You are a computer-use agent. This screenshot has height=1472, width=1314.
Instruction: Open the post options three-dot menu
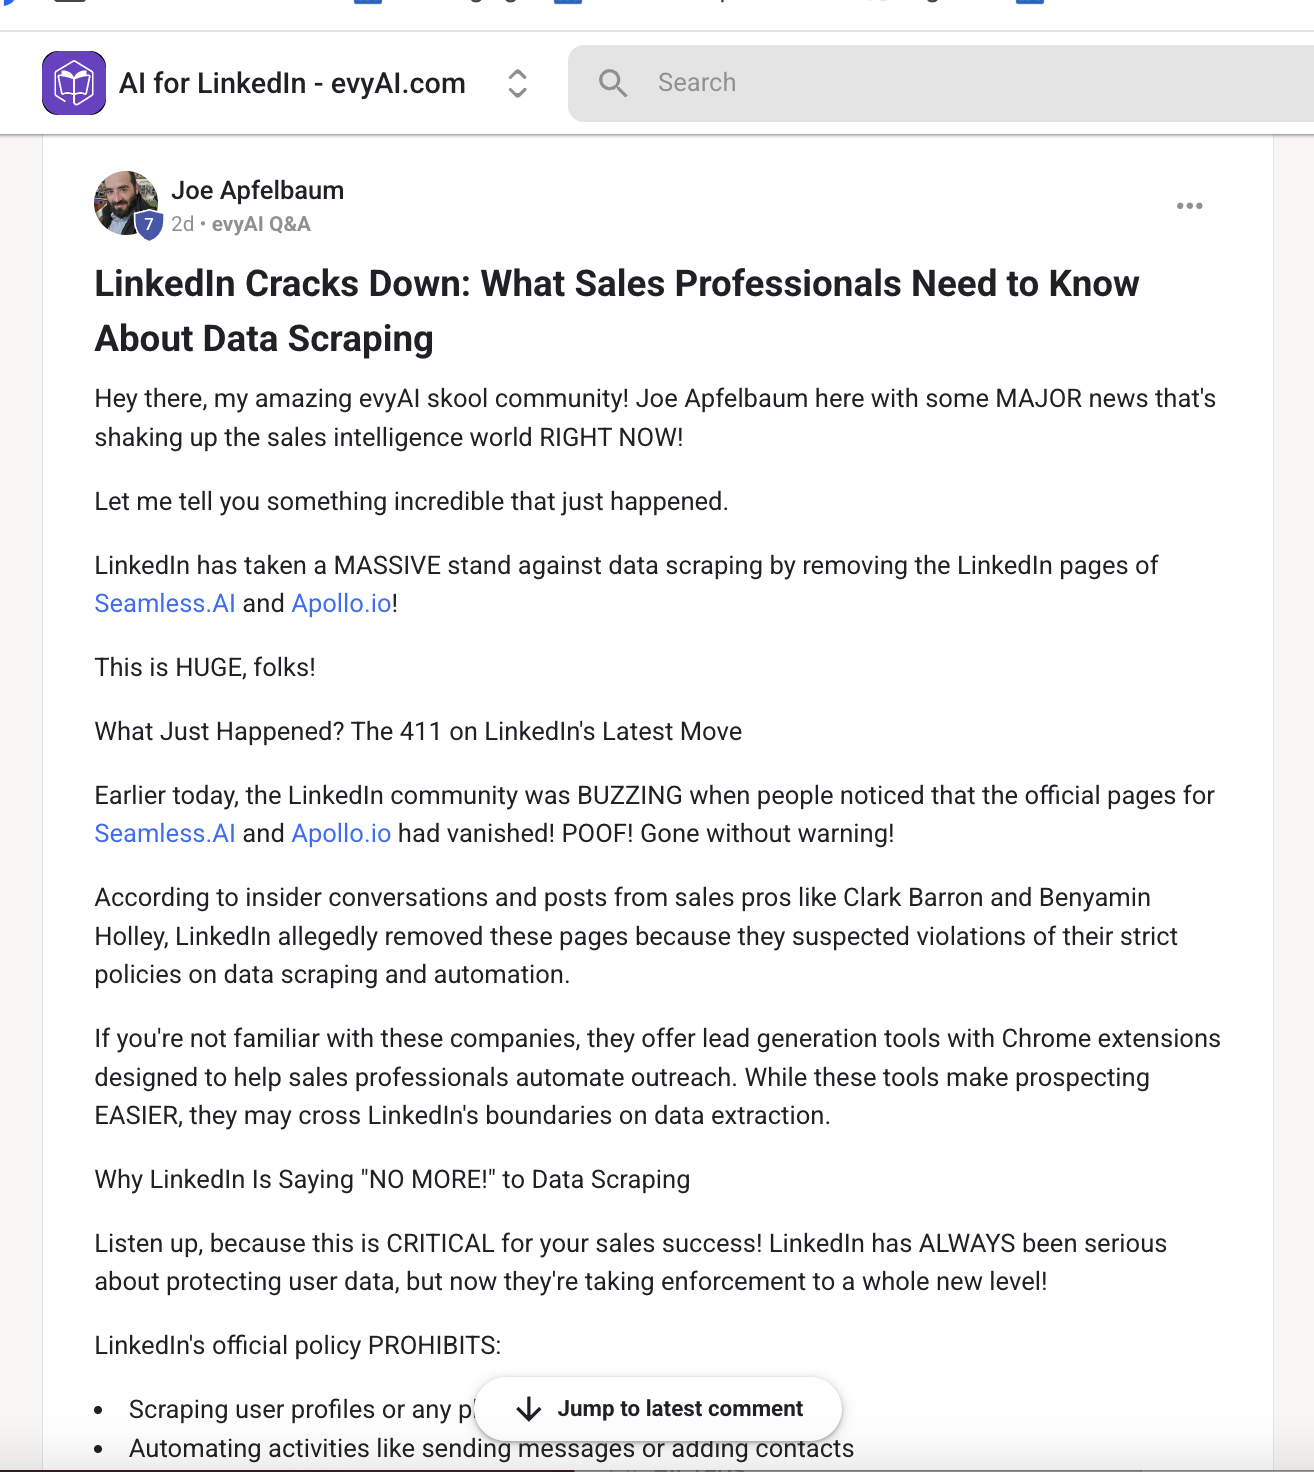click(1189, 205)
